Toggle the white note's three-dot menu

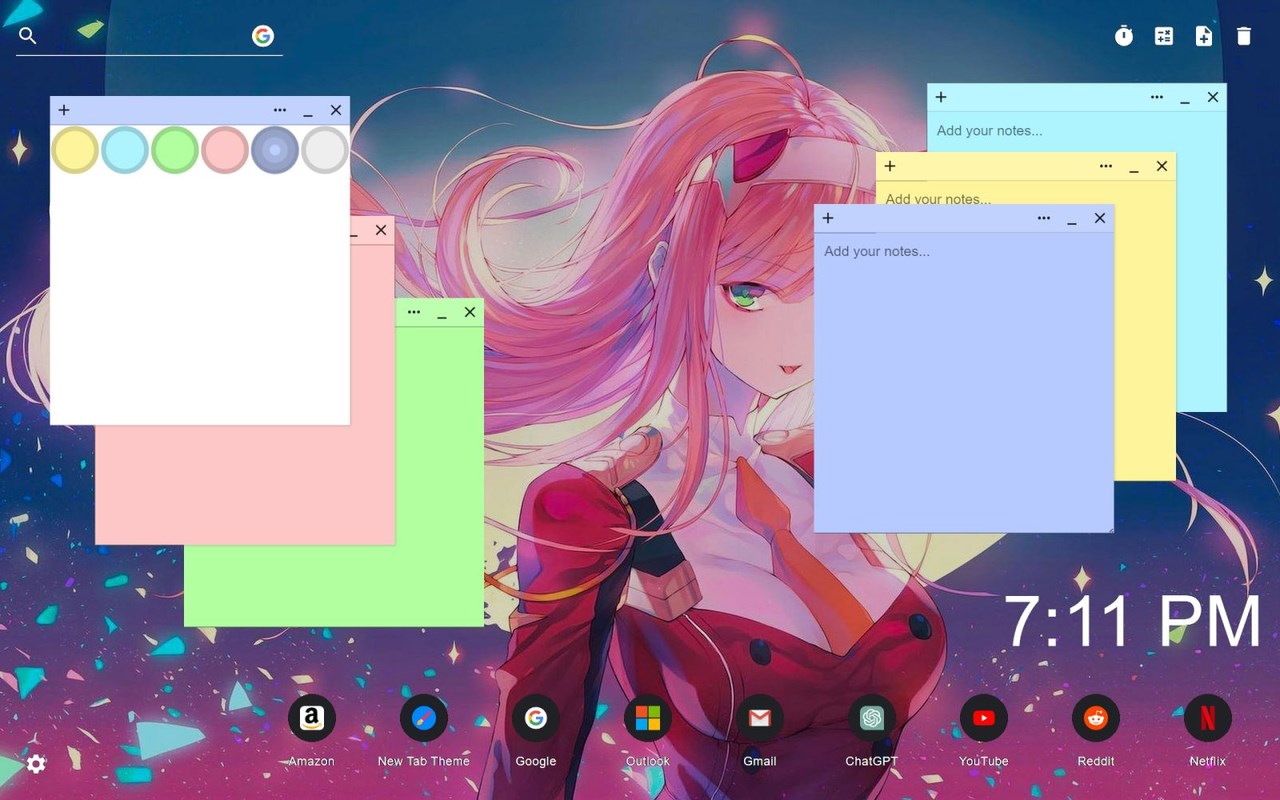tap(280, 110)
